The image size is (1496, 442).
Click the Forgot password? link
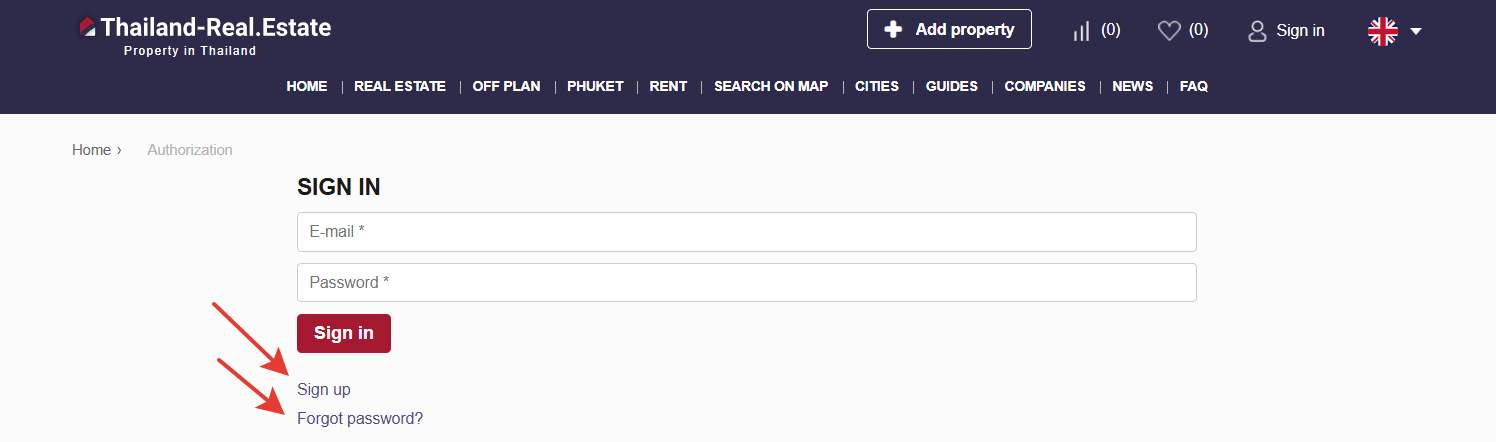click(360, 418)
